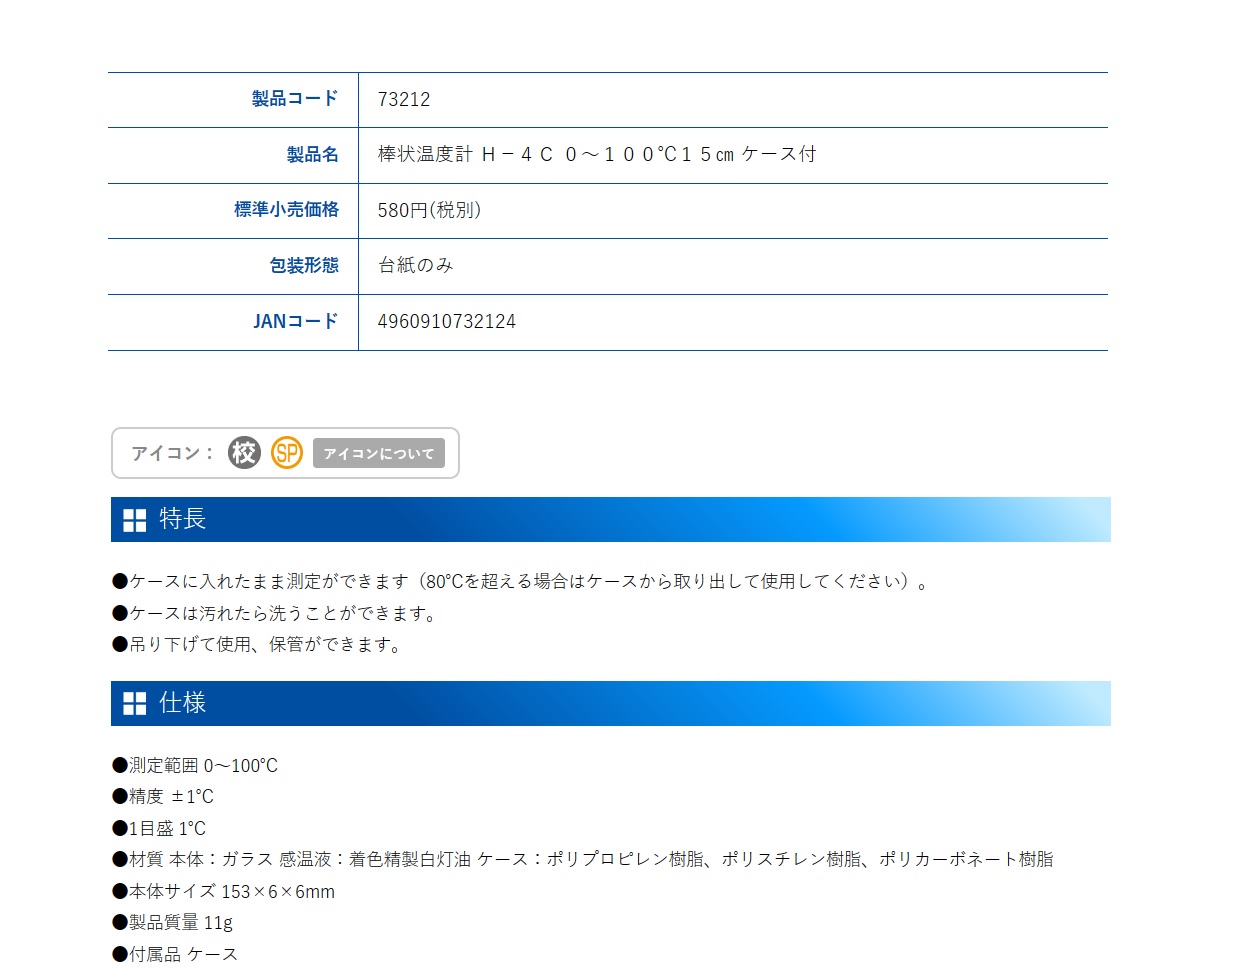This screenshot has height=971, width=1243.
Task: Click the 校 school icon
Action: [244, 453]
